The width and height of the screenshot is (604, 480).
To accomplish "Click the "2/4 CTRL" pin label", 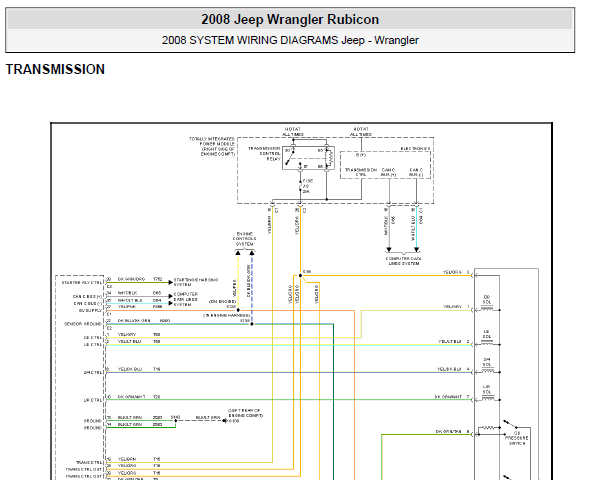I will pos(93,373).
